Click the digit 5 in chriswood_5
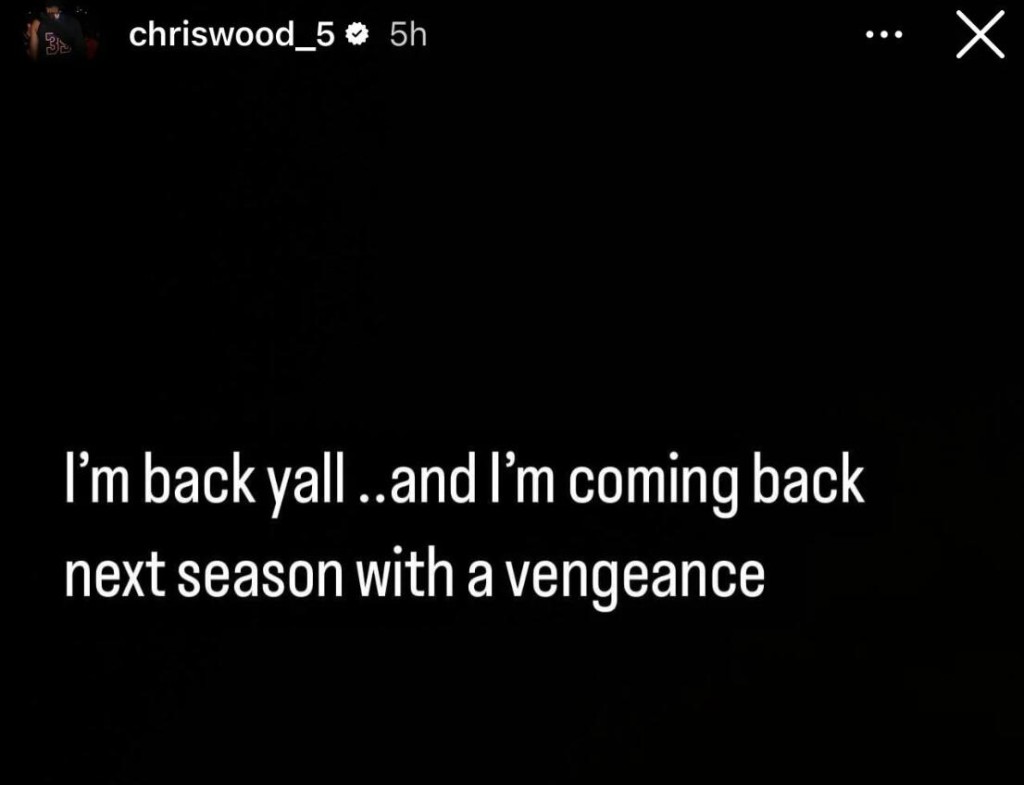The height and width of the screenshot is (785, 1024). tap(325, 34)
